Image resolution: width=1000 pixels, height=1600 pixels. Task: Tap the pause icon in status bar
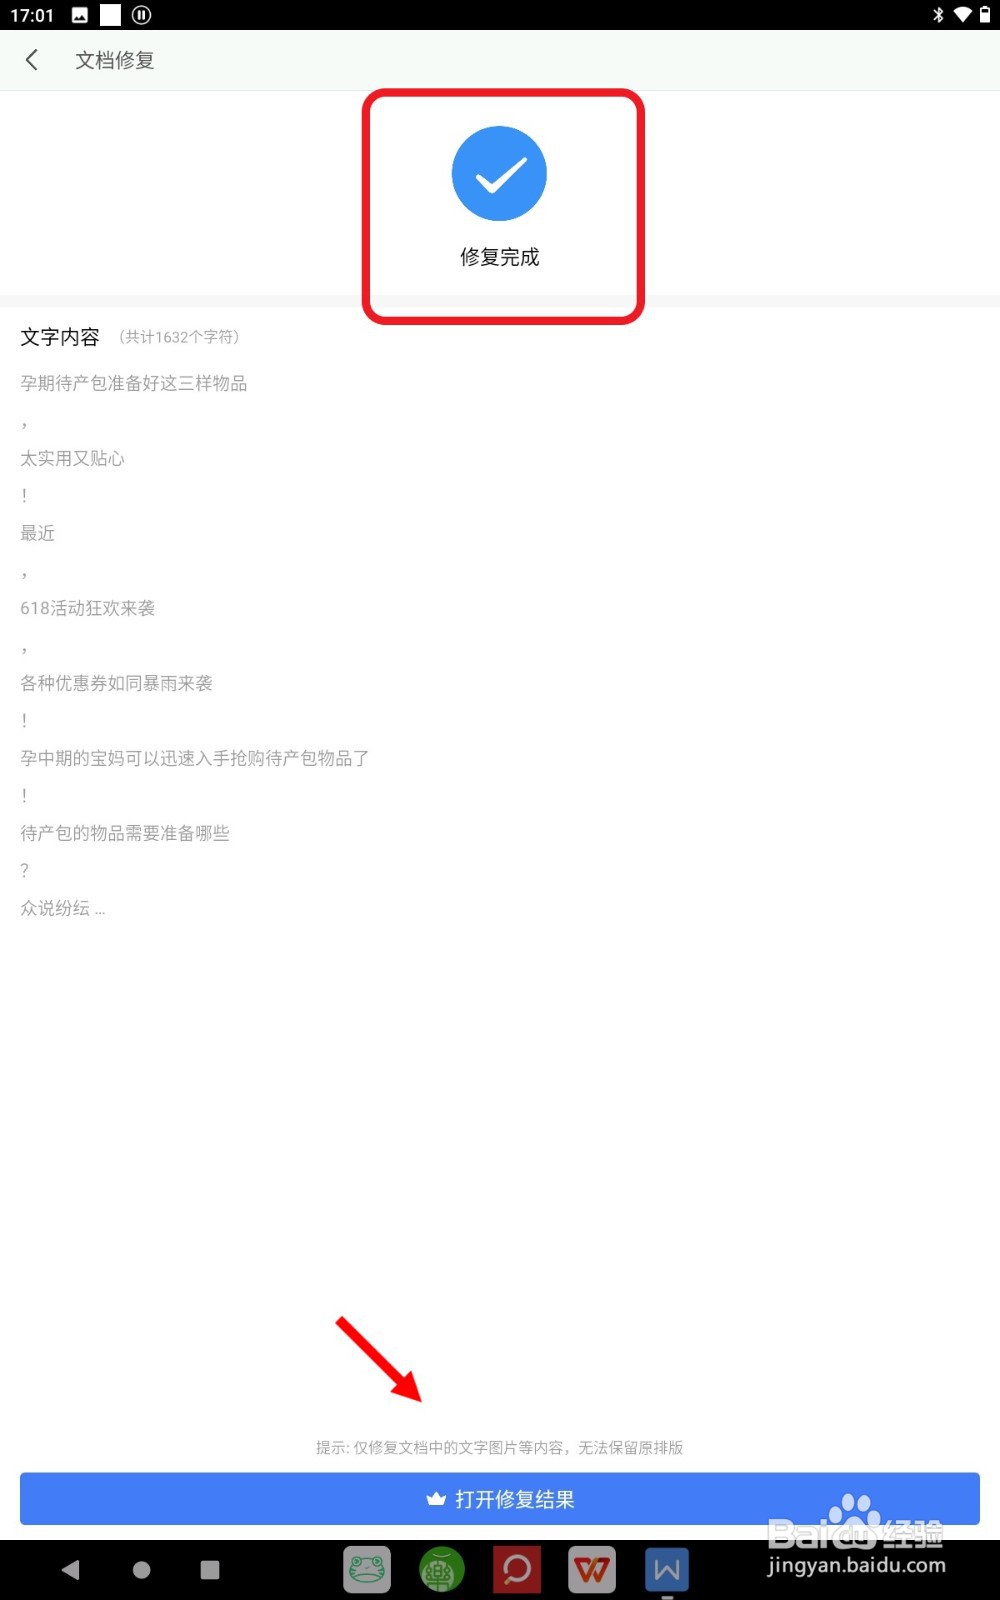142,15
